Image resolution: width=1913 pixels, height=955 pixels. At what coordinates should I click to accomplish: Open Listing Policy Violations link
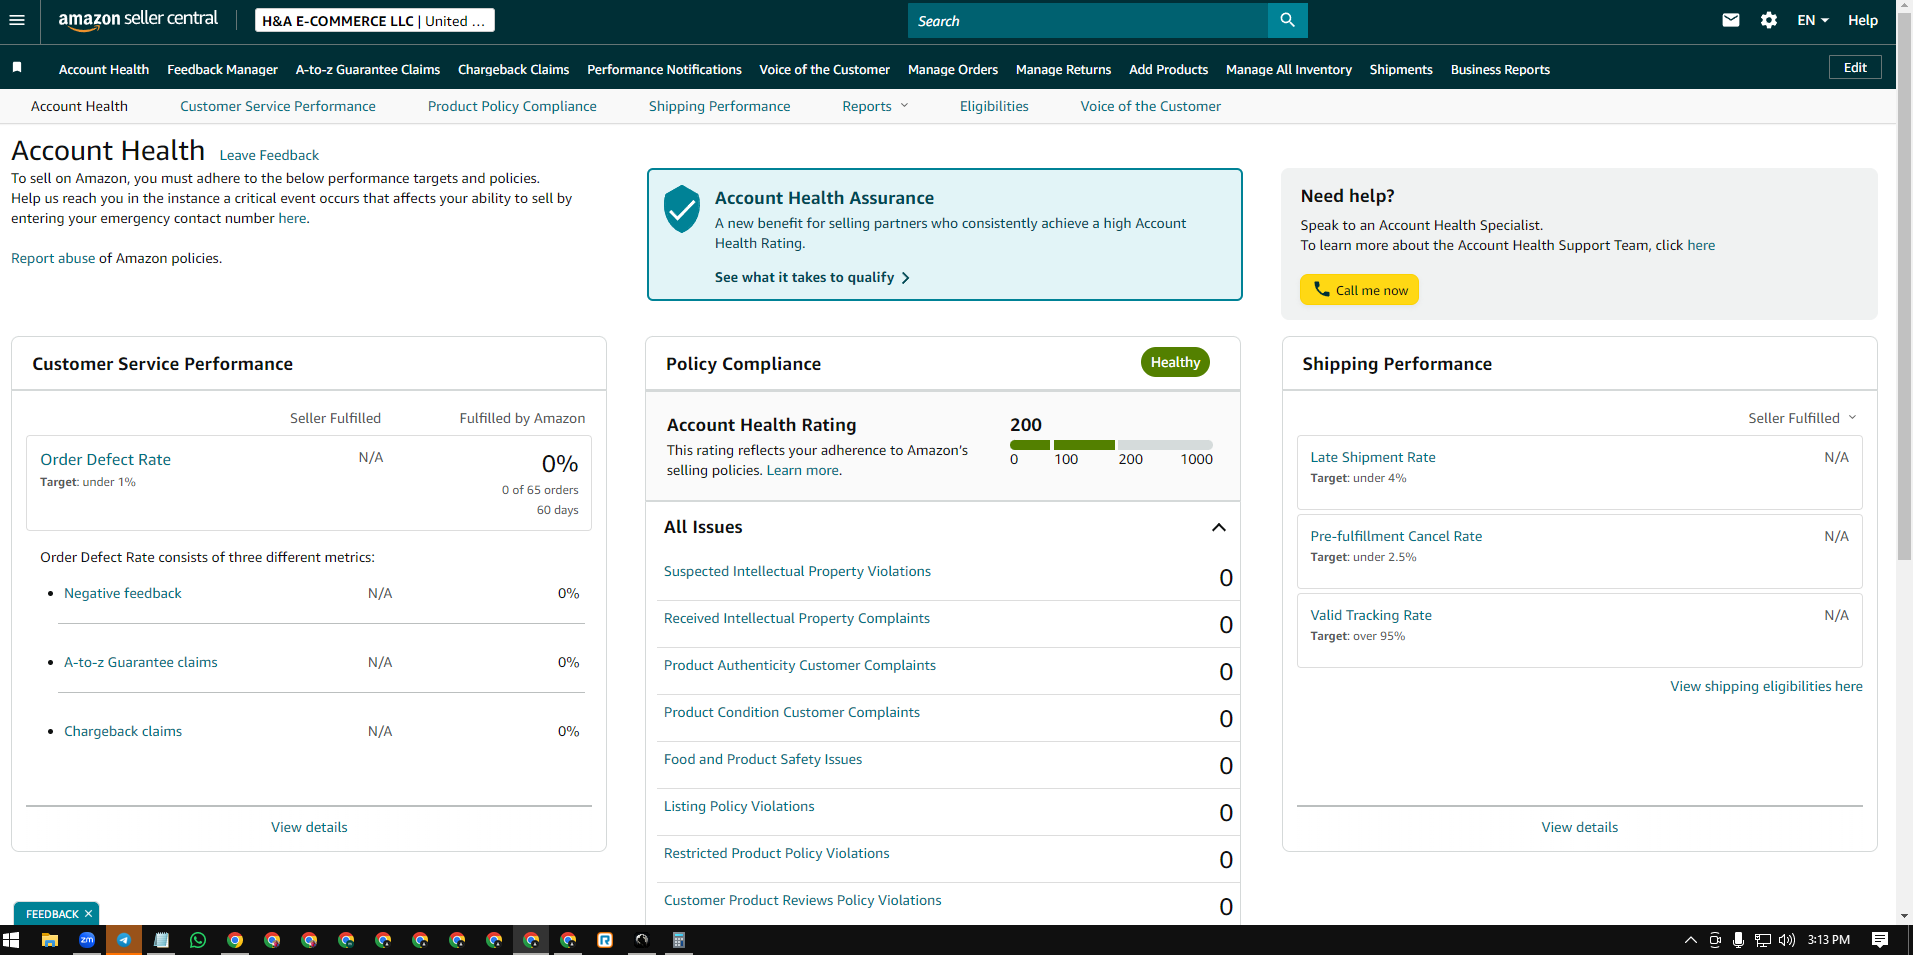click(x=739, y=806)
